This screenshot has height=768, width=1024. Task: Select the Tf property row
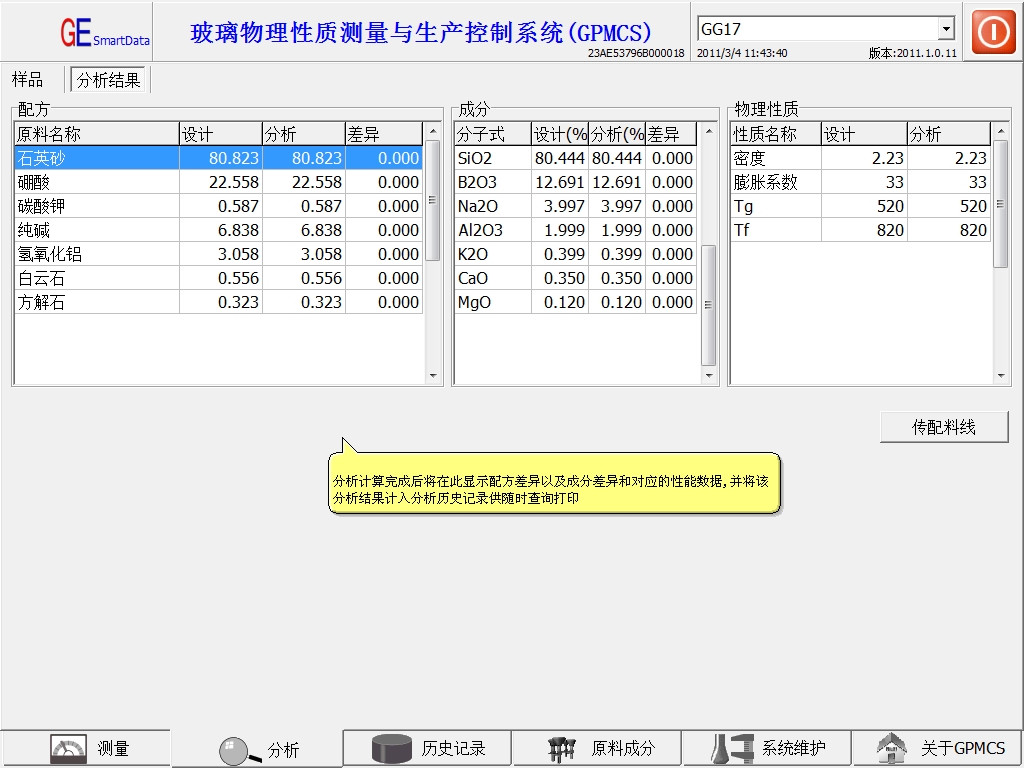click(860, 230)
